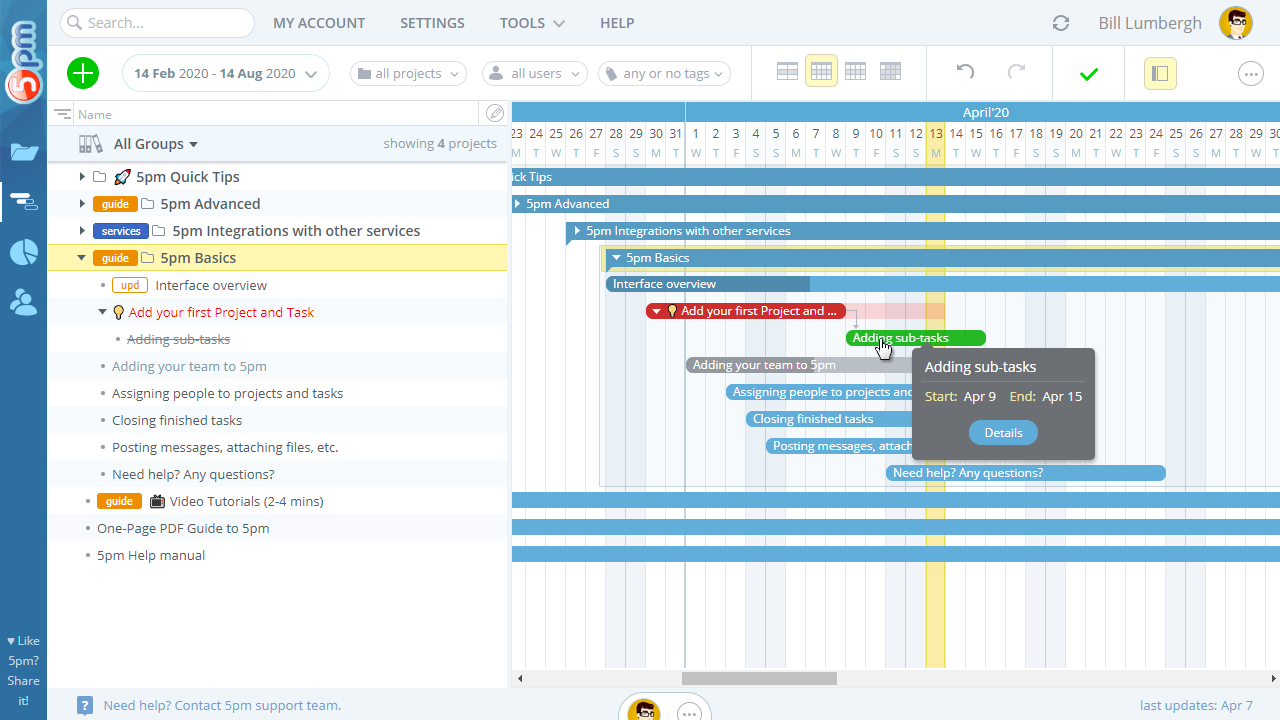Open the Reports pie chart view in sidebar
The image size is (1280, 720).
click(x=23, y=252)
